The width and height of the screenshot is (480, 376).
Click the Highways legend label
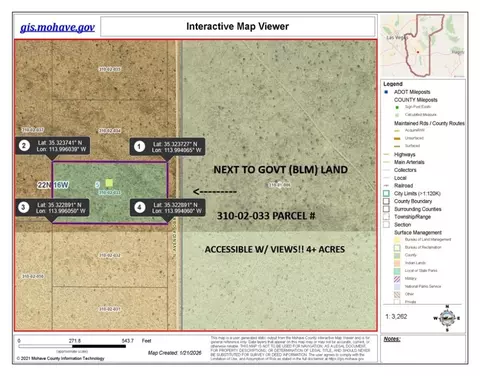pyautogui.click(x=405, y=154)
